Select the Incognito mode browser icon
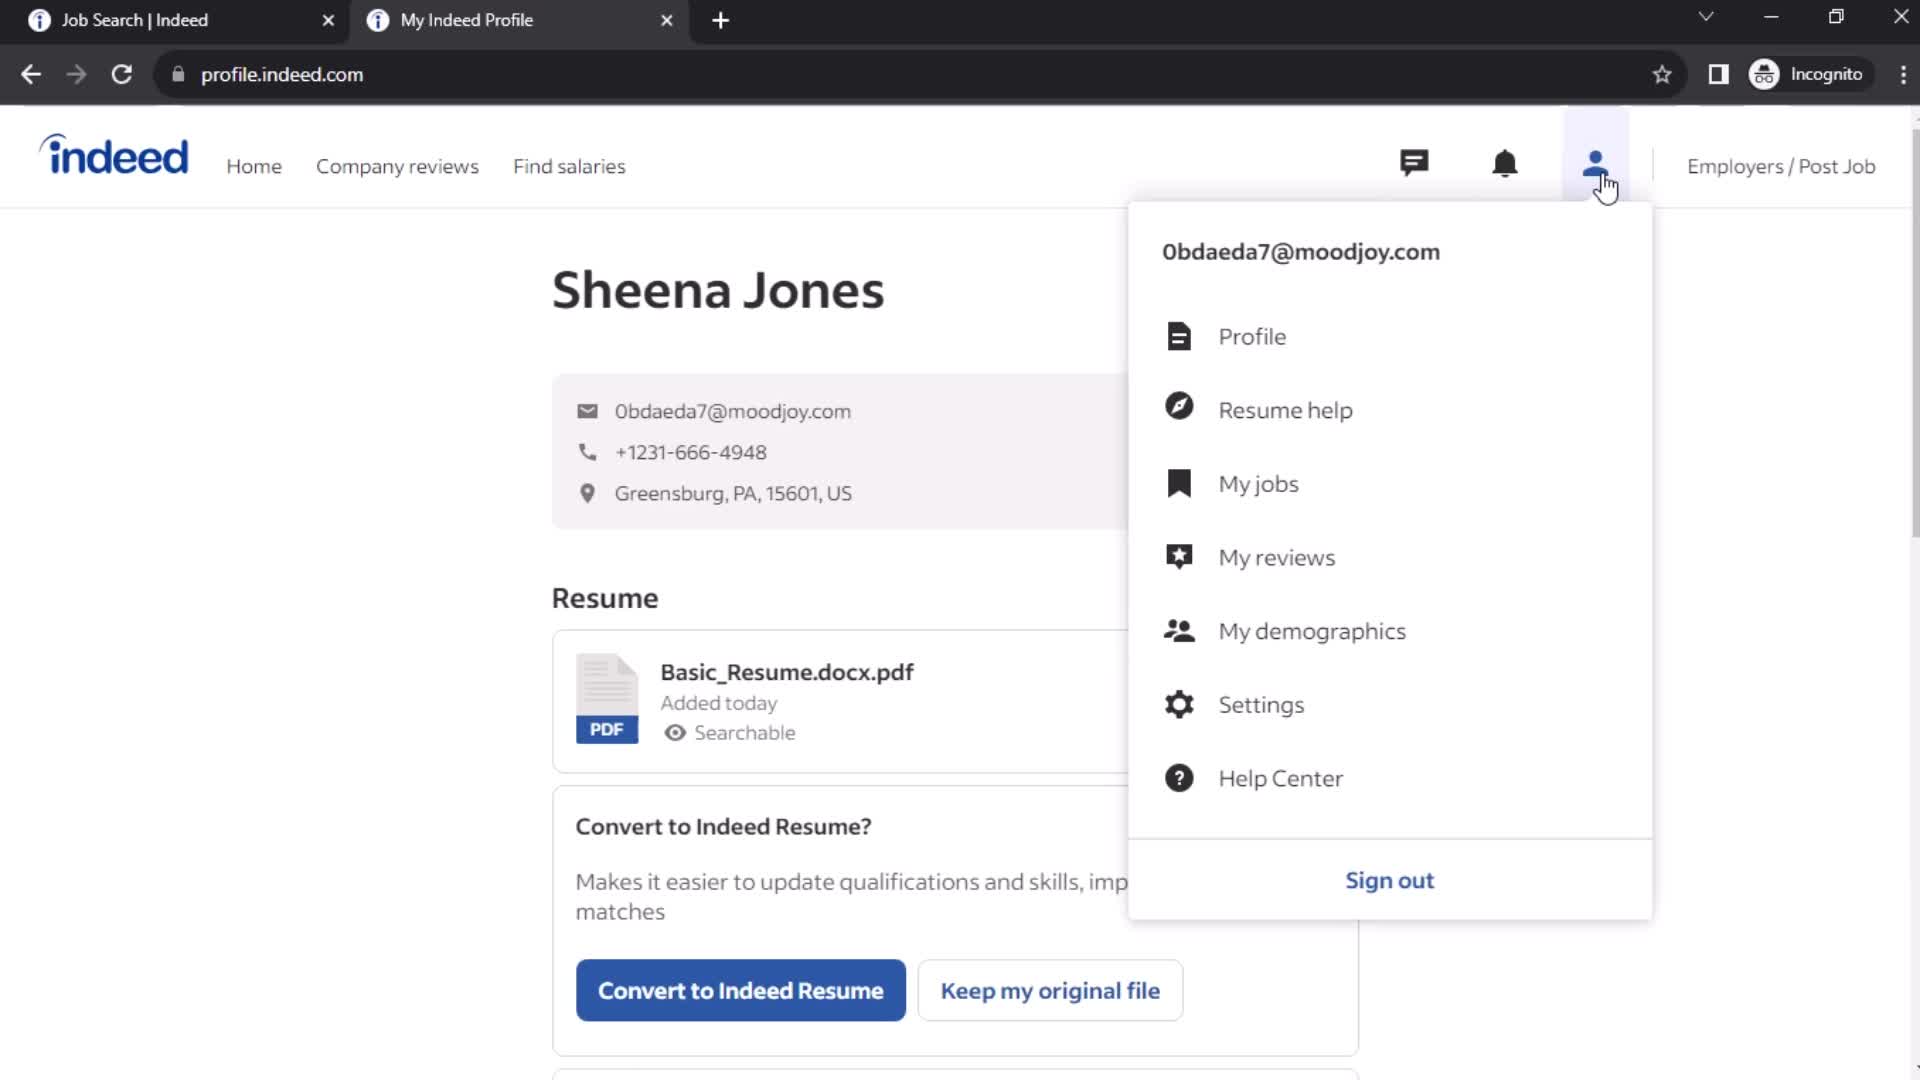 (x=1766, y=74)
